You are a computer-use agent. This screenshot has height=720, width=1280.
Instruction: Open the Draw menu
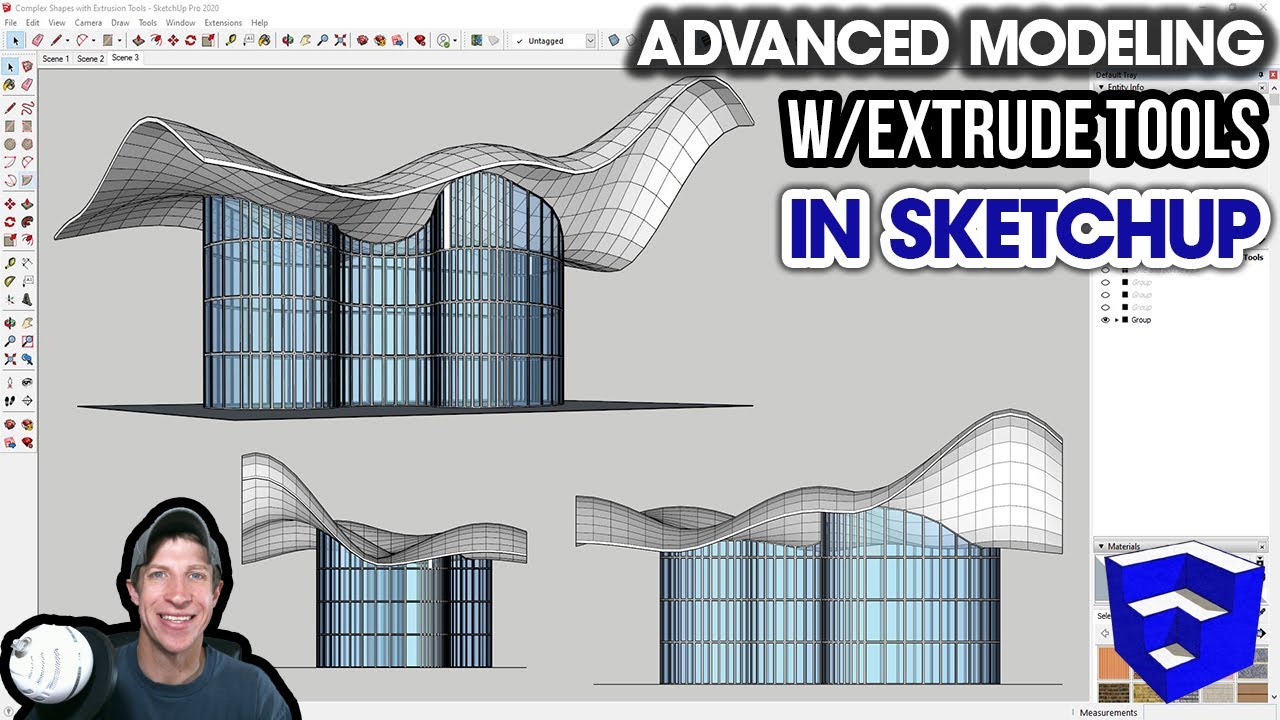tap(120, 22)
